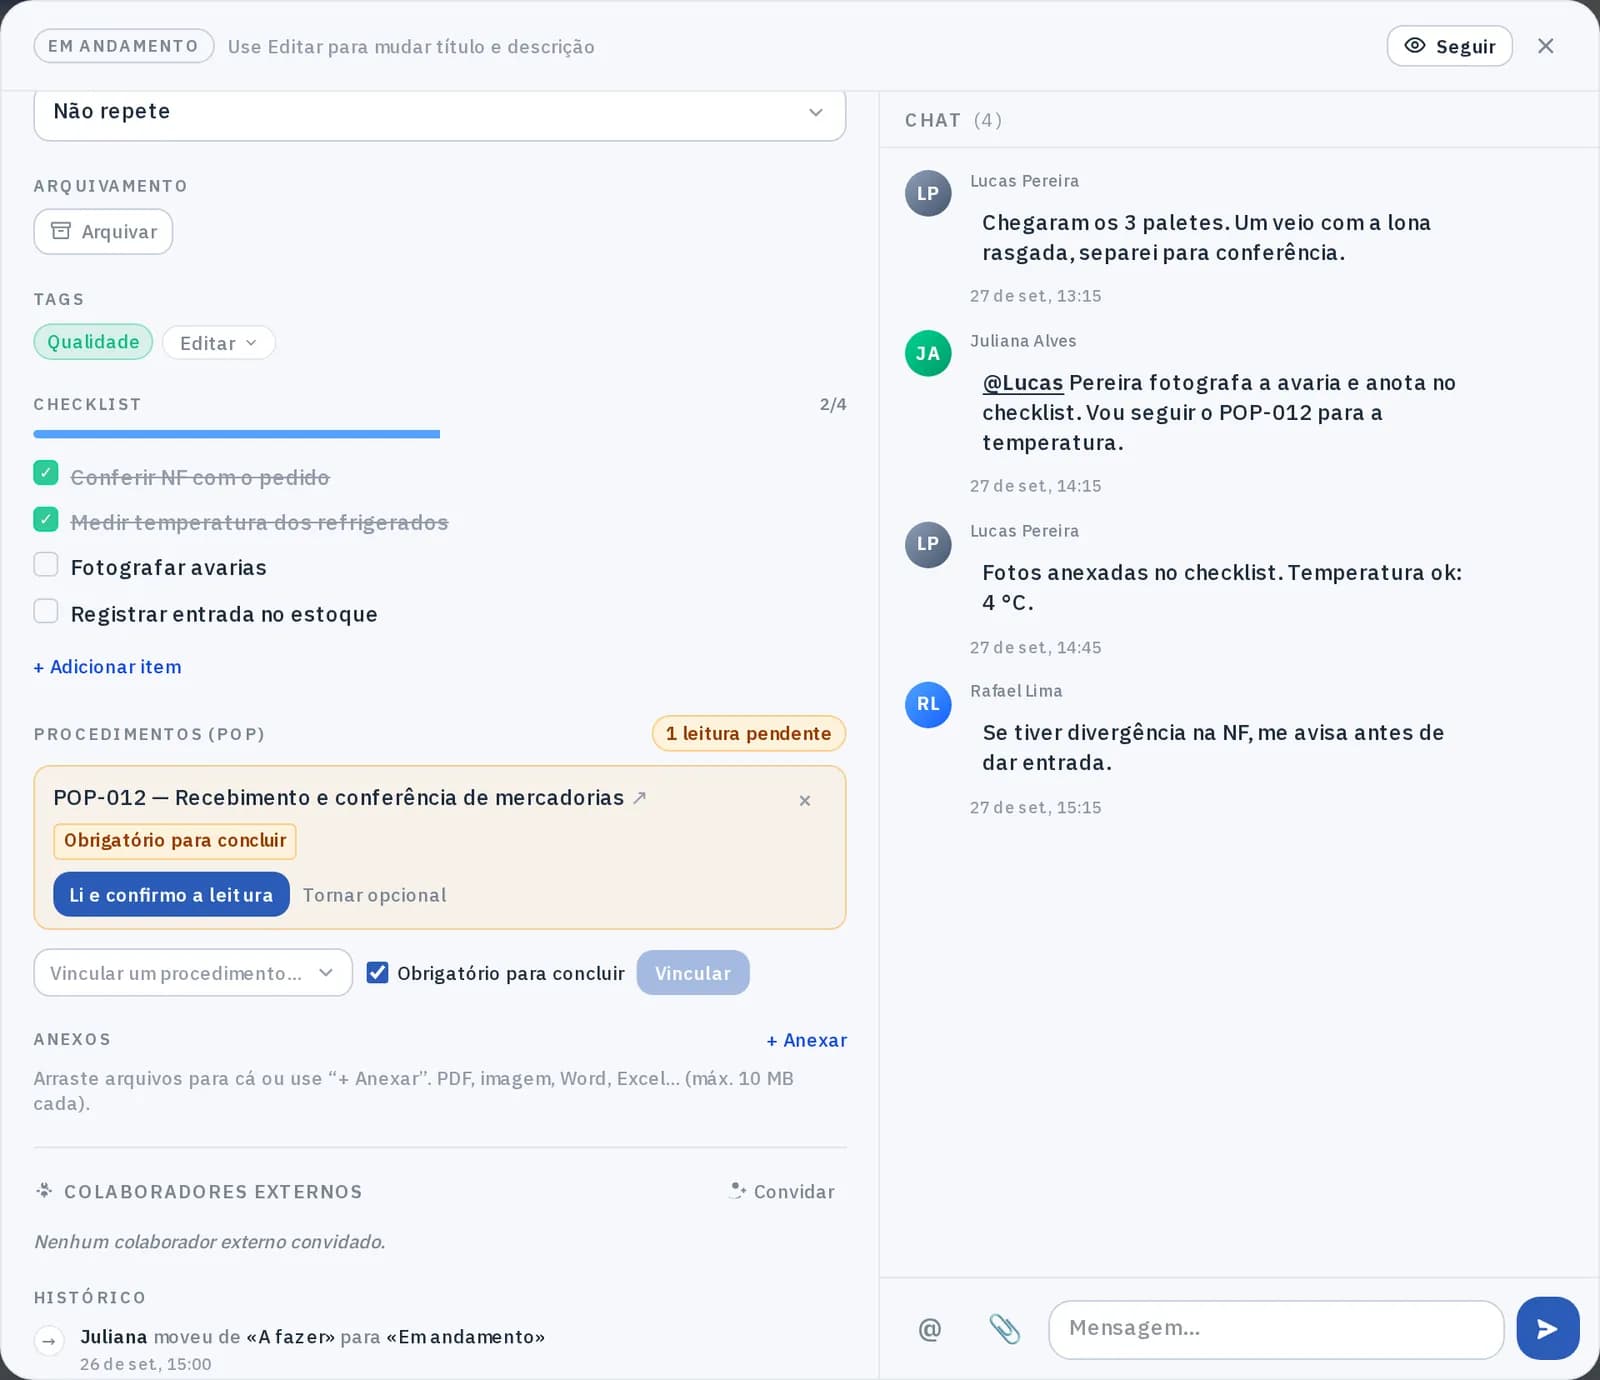Click the orange Obrigatório para concluir badge
Viewport: 1600px width, 1380px height.
tap(175, 840)
